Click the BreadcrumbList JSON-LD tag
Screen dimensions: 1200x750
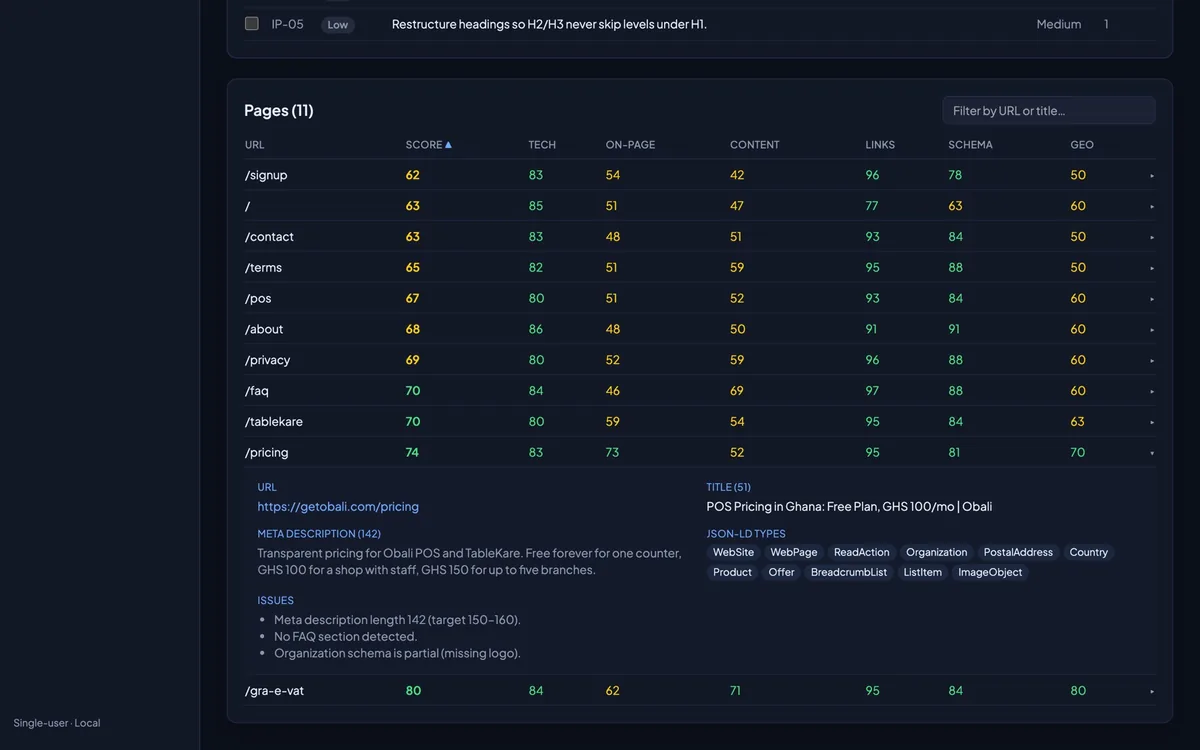click(x=849, y=573)
